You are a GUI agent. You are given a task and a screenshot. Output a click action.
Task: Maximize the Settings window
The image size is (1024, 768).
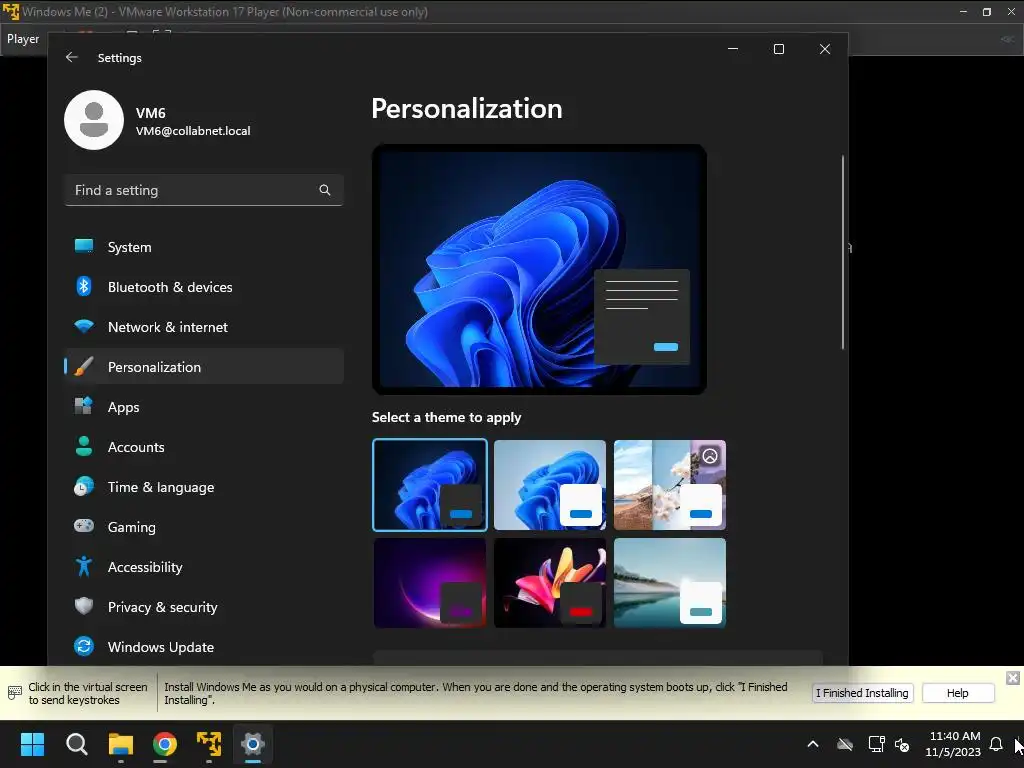point(778,49)
